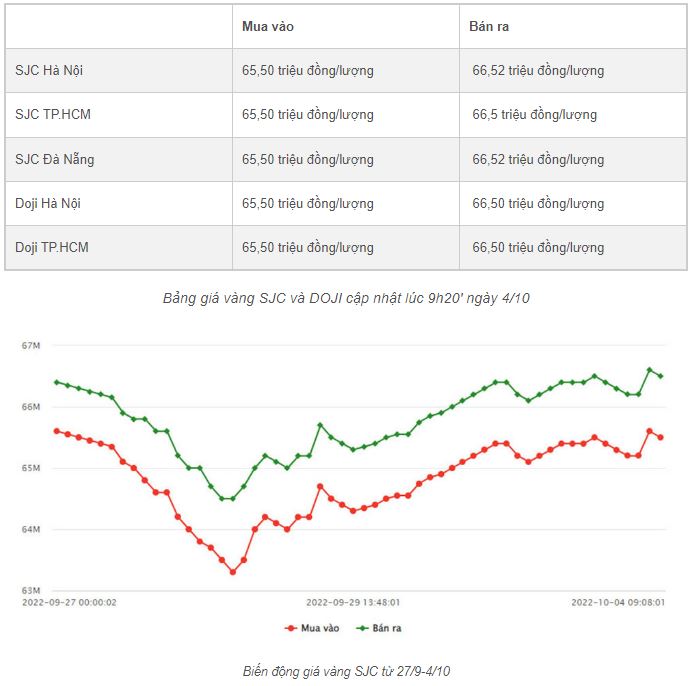This screenshot has width=694, height=686.
Task: Click the first red data point on the left
Action: coord(56,431)
